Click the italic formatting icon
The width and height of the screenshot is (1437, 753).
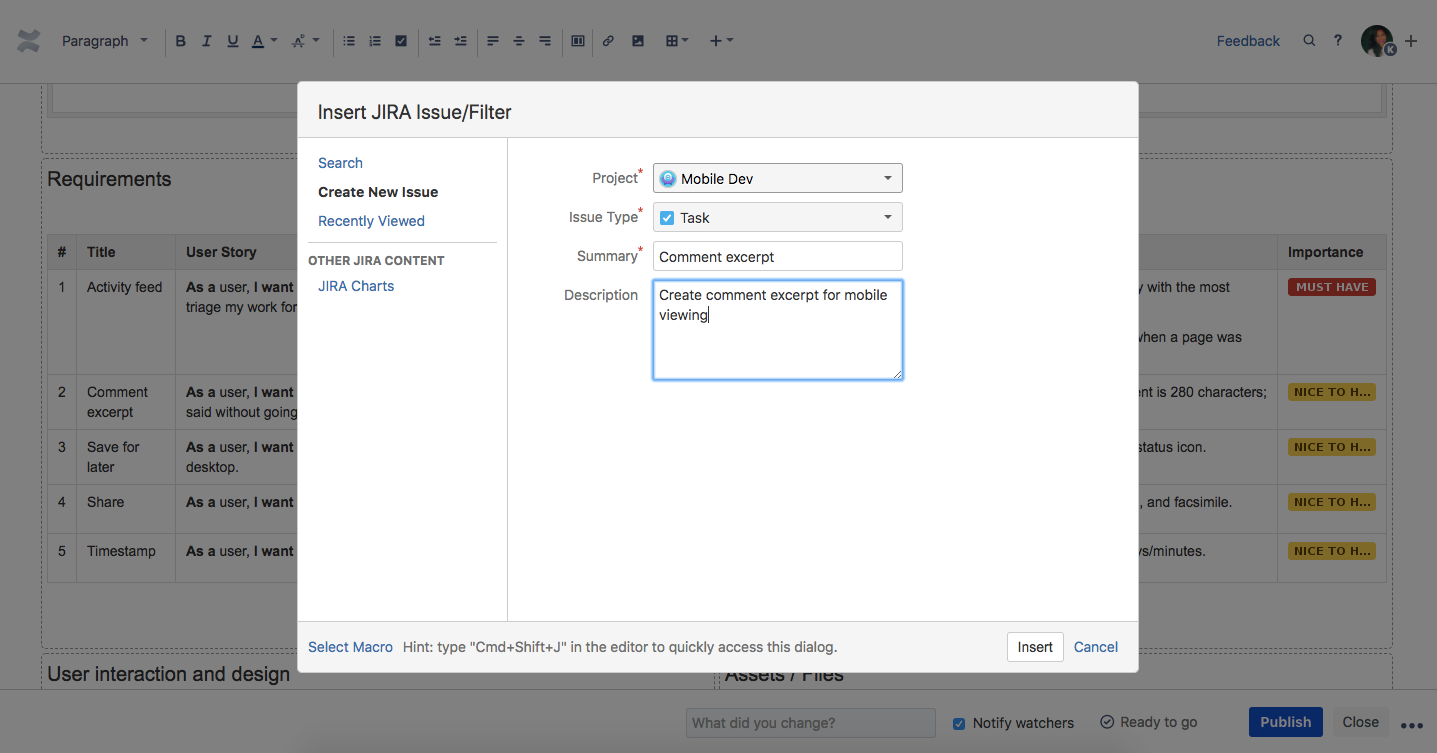(x=207, y=41)
